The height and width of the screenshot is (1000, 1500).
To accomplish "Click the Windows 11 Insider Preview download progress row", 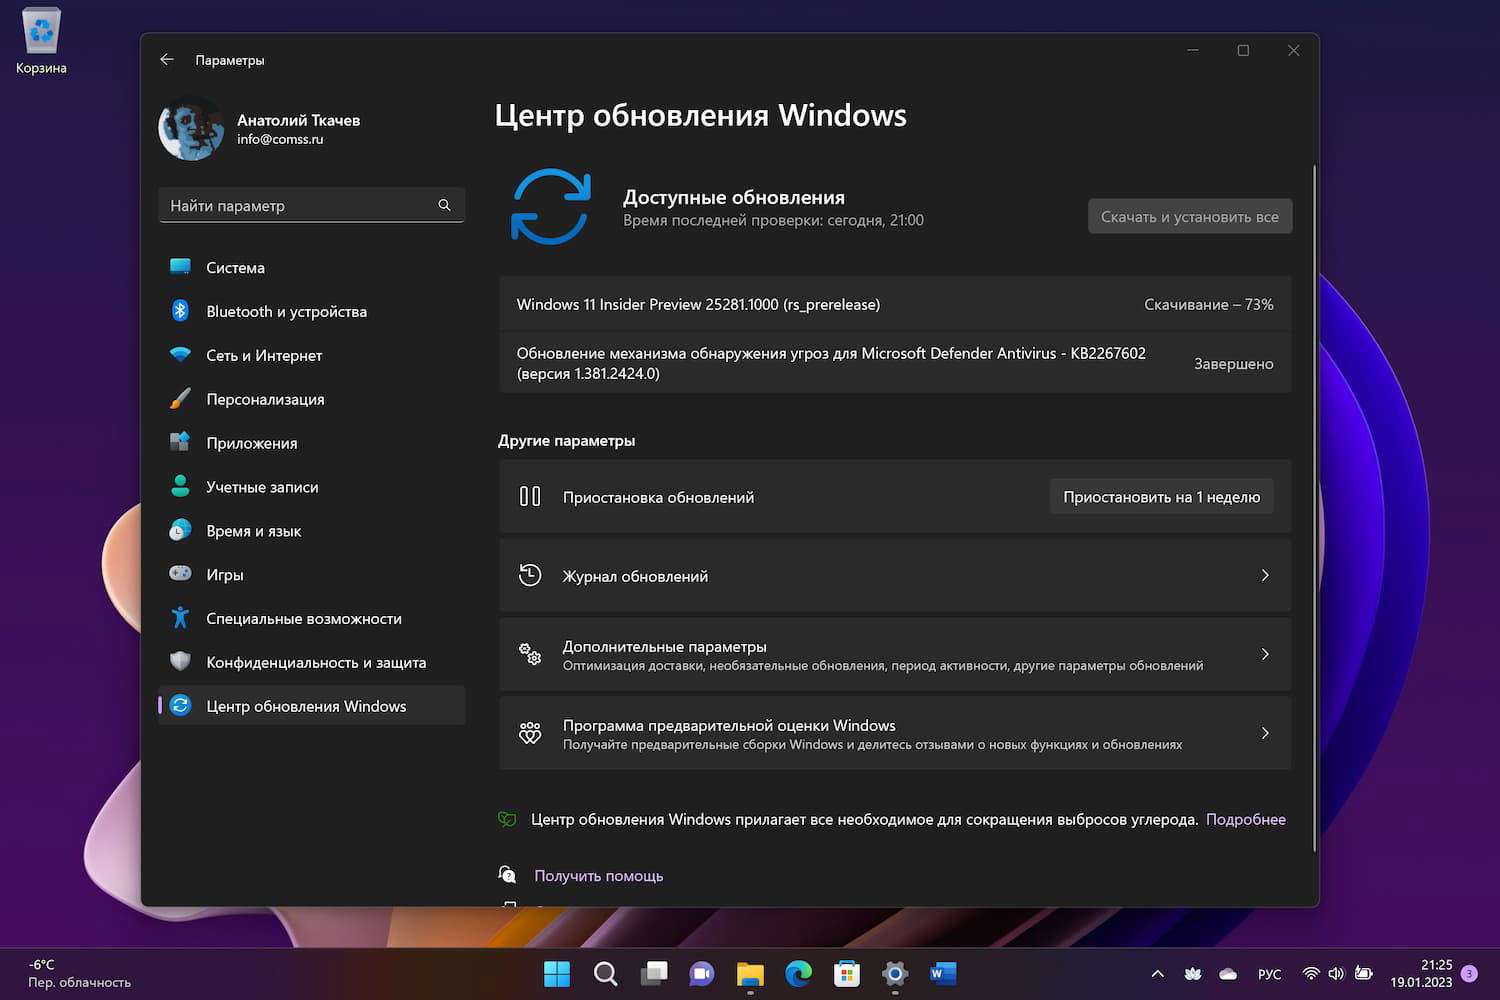I will [895, 304].
